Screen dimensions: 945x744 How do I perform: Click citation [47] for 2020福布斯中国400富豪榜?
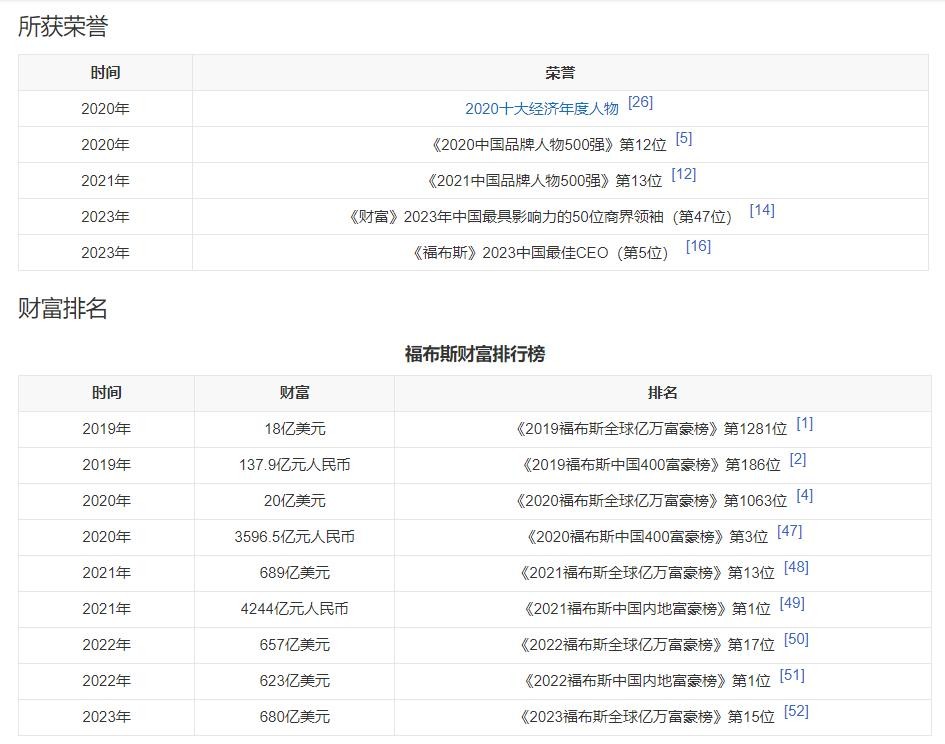(789, 532)
